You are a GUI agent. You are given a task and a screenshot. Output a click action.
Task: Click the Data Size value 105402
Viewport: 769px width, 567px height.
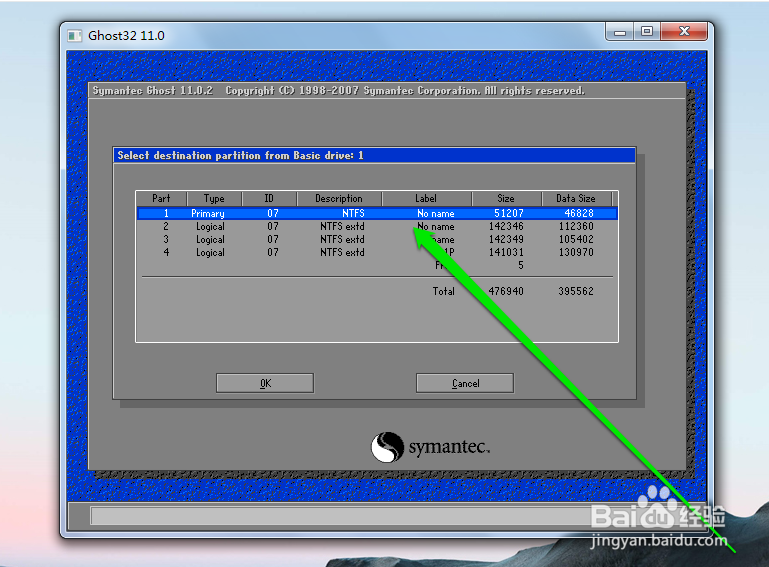tap(576, 239)
